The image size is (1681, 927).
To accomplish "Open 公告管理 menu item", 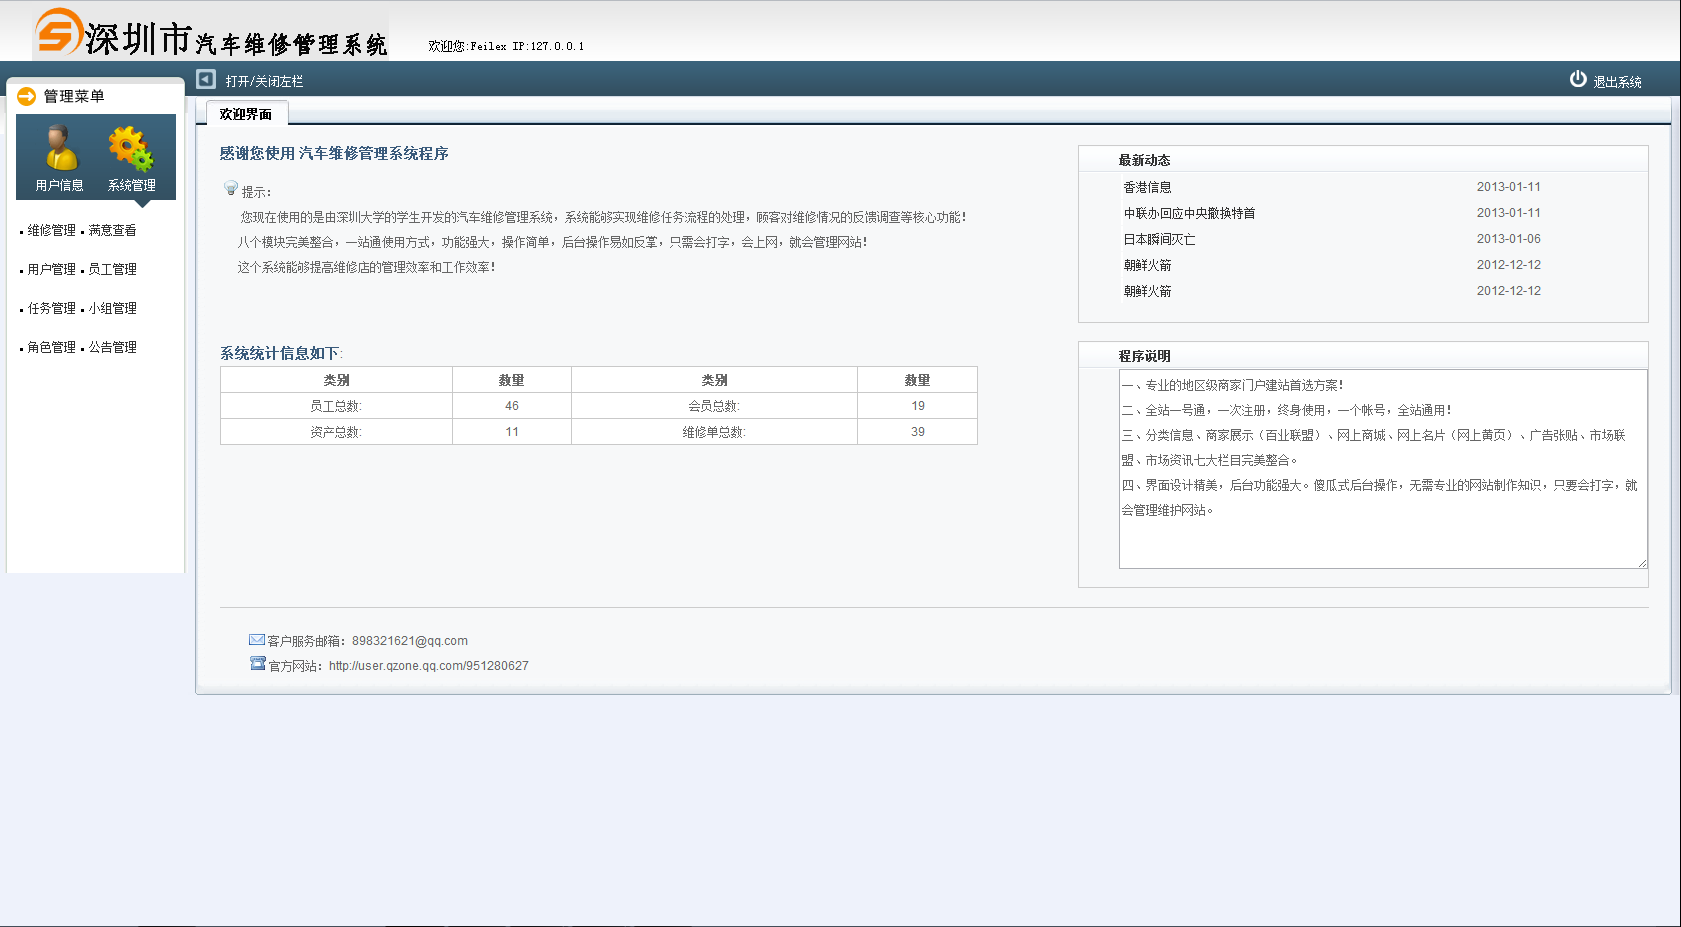I will tap(112, 347).
